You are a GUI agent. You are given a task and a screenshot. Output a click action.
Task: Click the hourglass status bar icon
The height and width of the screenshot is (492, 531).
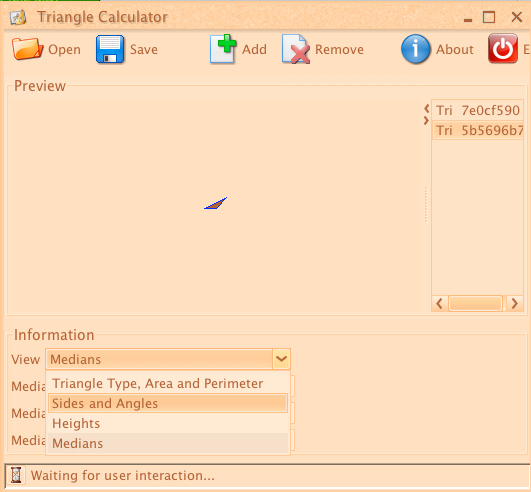pos(16,475)
